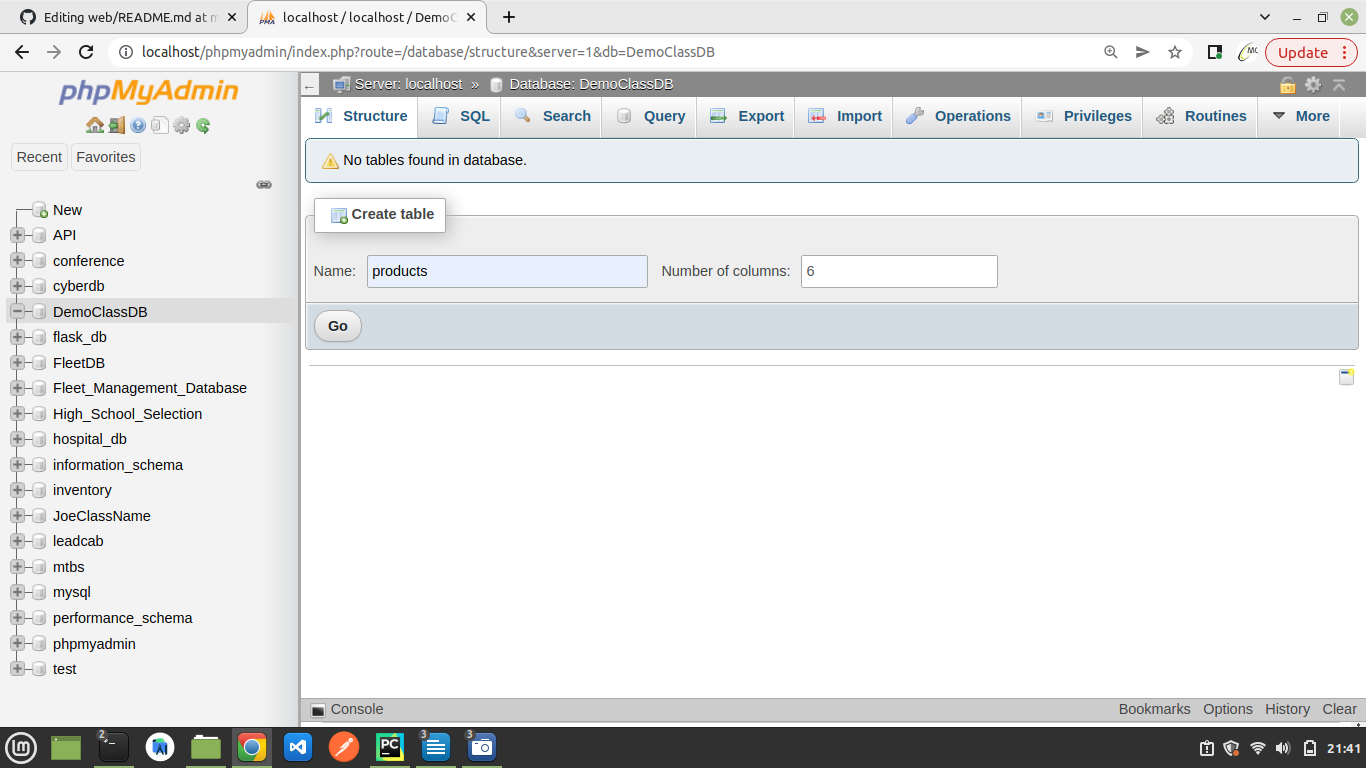Open the Operations tab
The height and width of the screenshot is (768, 1366).
click(x=958, y=116)
